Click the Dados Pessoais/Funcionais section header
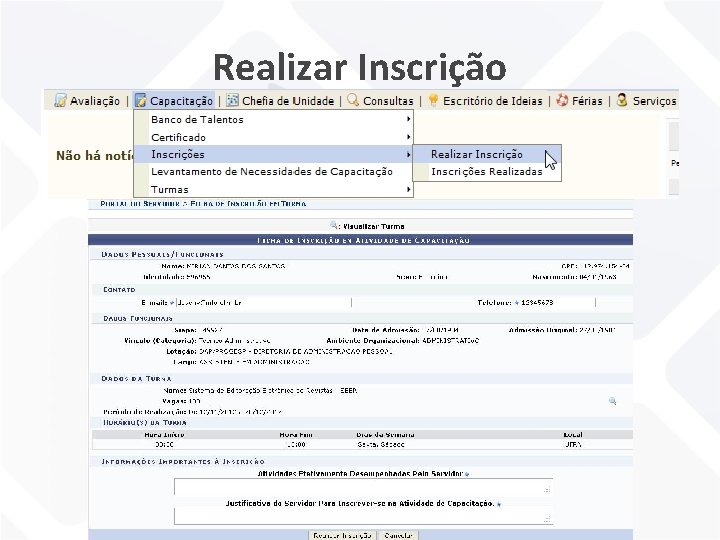 [x=163, y=254]
